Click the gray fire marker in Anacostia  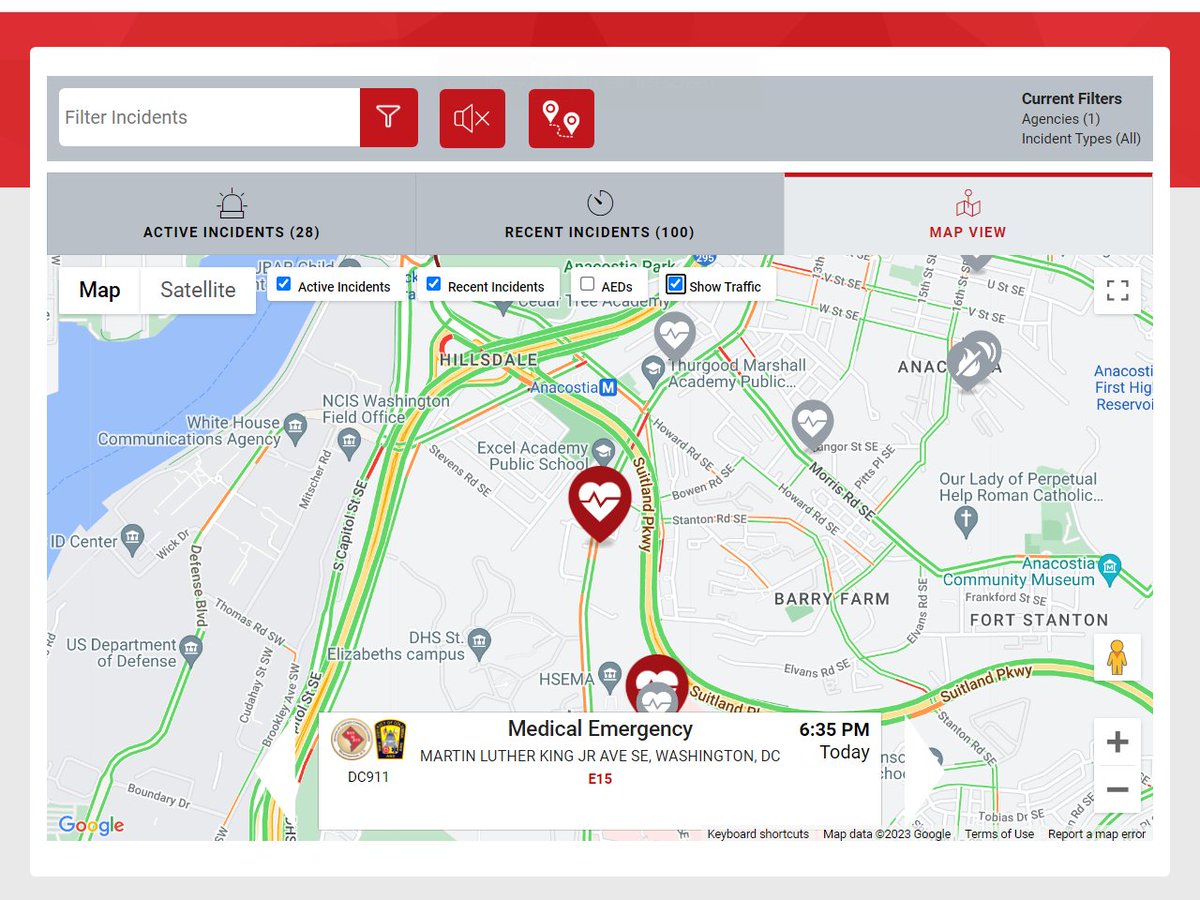point(968,364)
